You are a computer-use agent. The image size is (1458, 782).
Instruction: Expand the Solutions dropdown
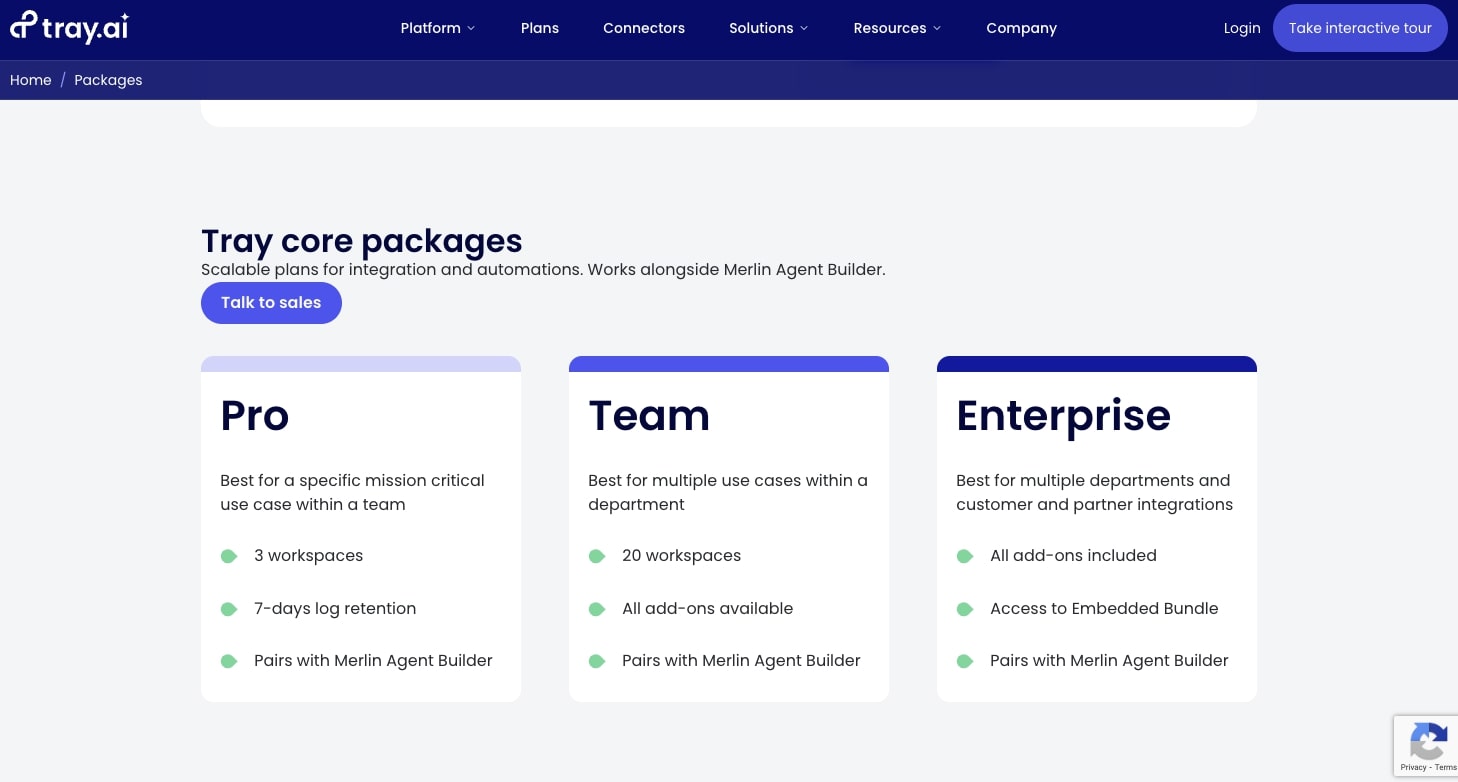click(768, 28)
